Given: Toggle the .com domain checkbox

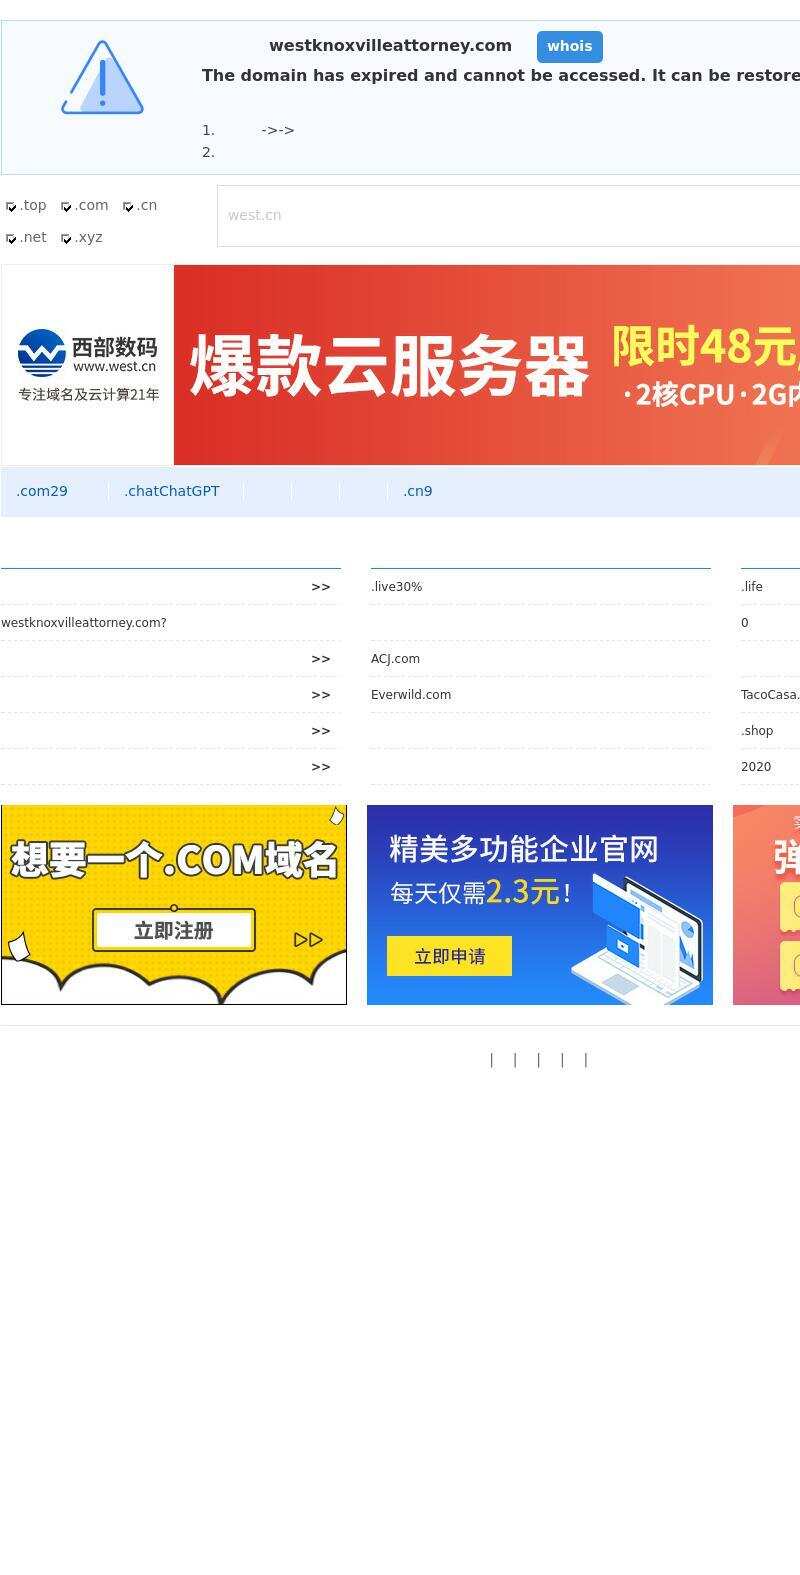Looking at the screenshot, I should point(66,207).
